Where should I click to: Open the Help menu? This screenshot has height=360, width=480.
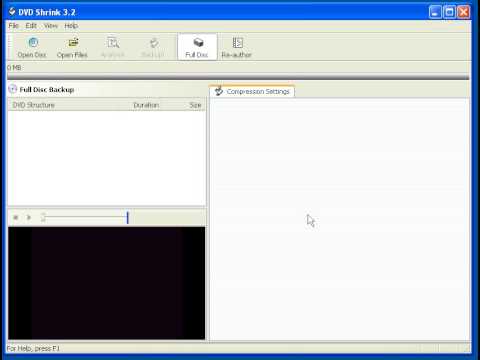click(71, 26)
